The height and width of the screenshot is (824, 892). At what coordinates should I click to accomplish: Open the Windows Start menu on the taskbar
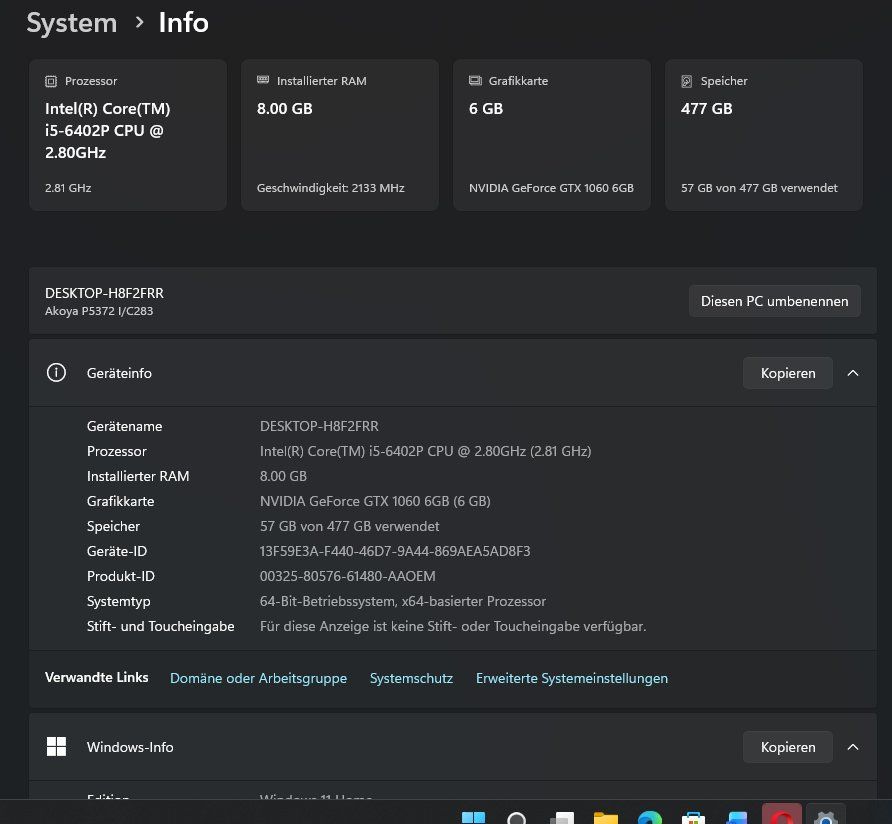click(473, 817)
